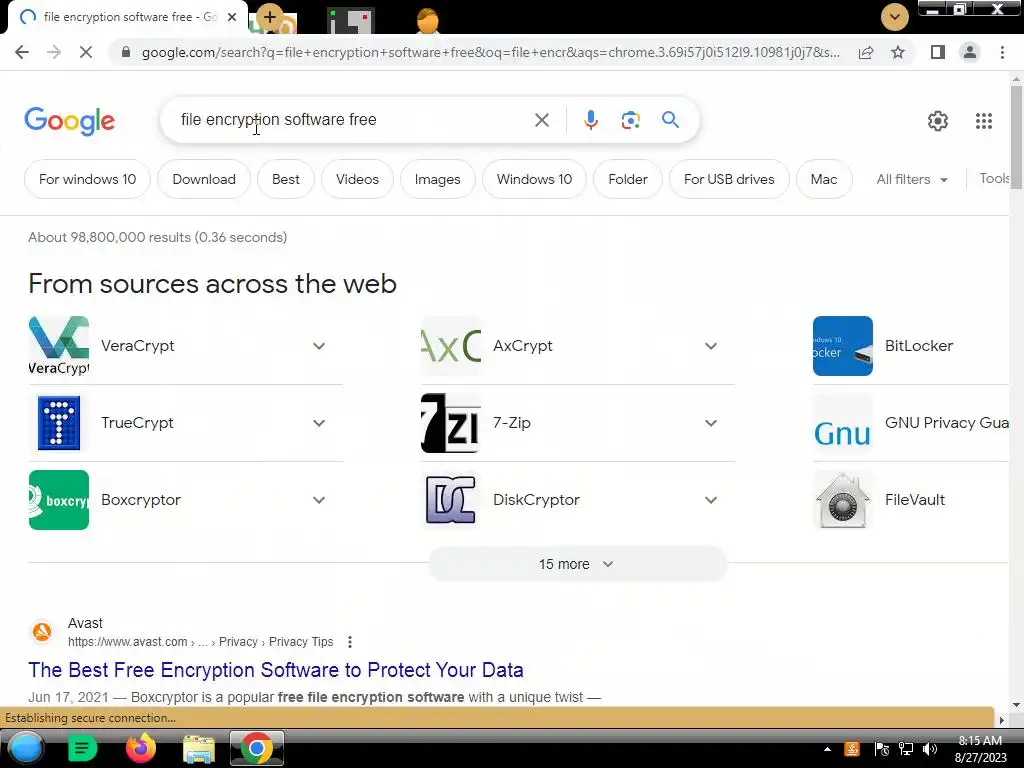
Task: Switch to Videos results
Action: [x=357, y=180]
